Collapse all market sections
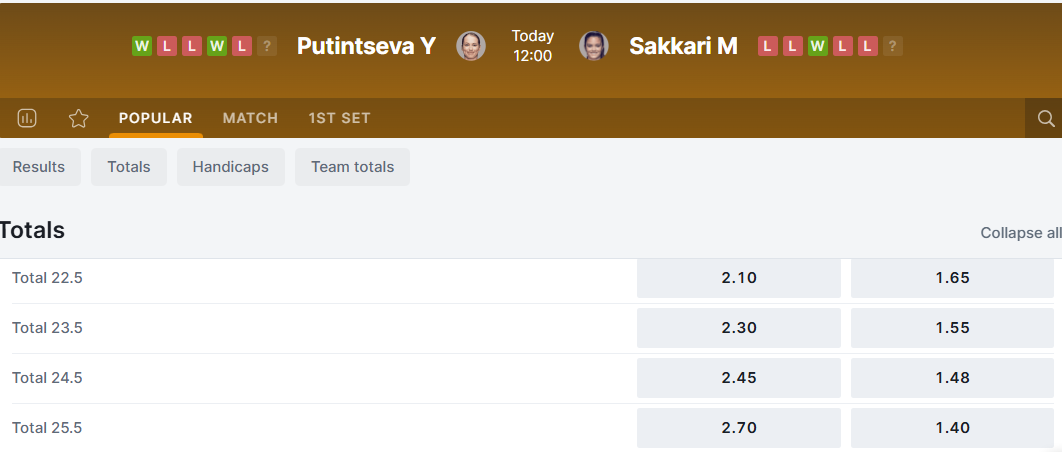The height and width of the screenshot is (452, 1062). click(1020, 233)
